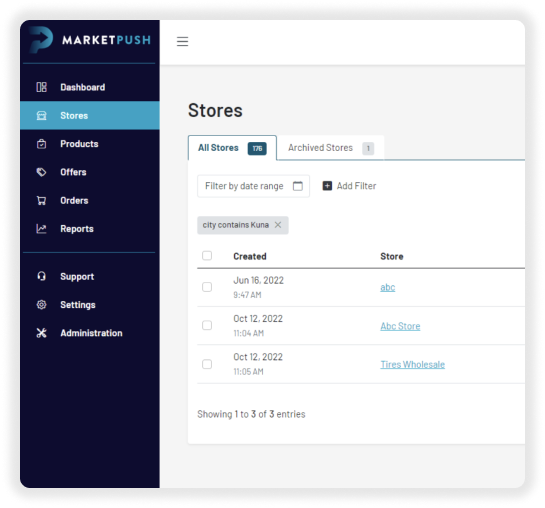Click the Add Filter button
The image size is (545, 508).
click(349, 186)
